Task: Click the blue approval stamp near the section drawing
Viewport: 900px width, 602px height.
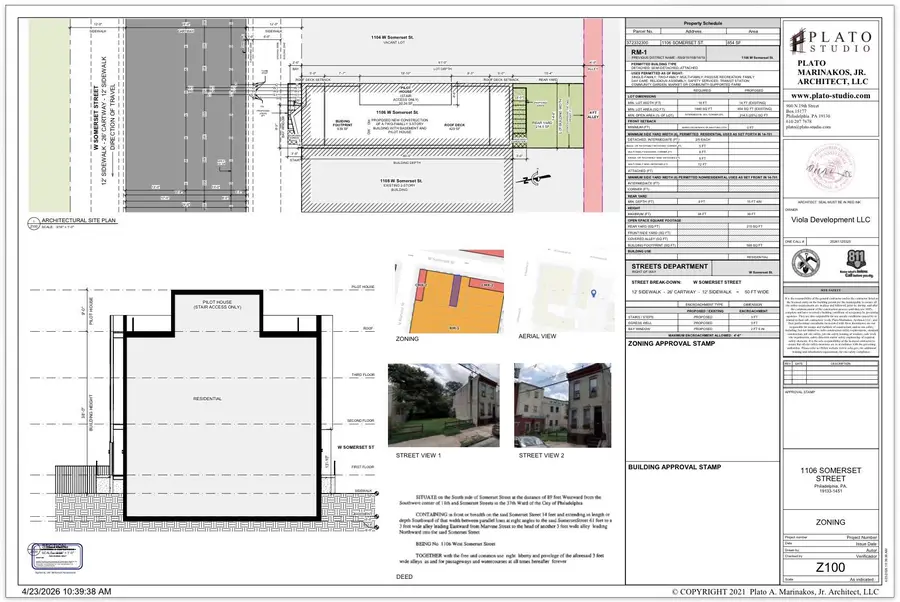Action: tap(57, 557)
